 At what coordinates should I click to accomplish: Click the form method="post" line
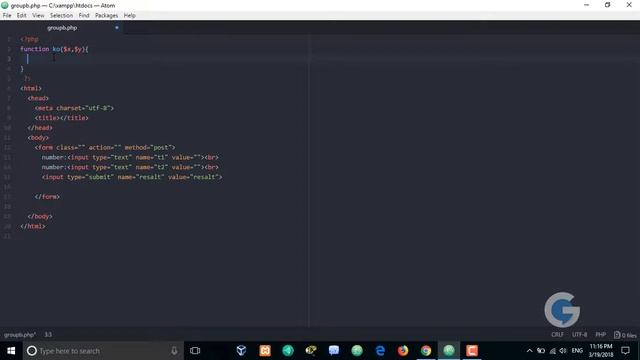[105, 147]
